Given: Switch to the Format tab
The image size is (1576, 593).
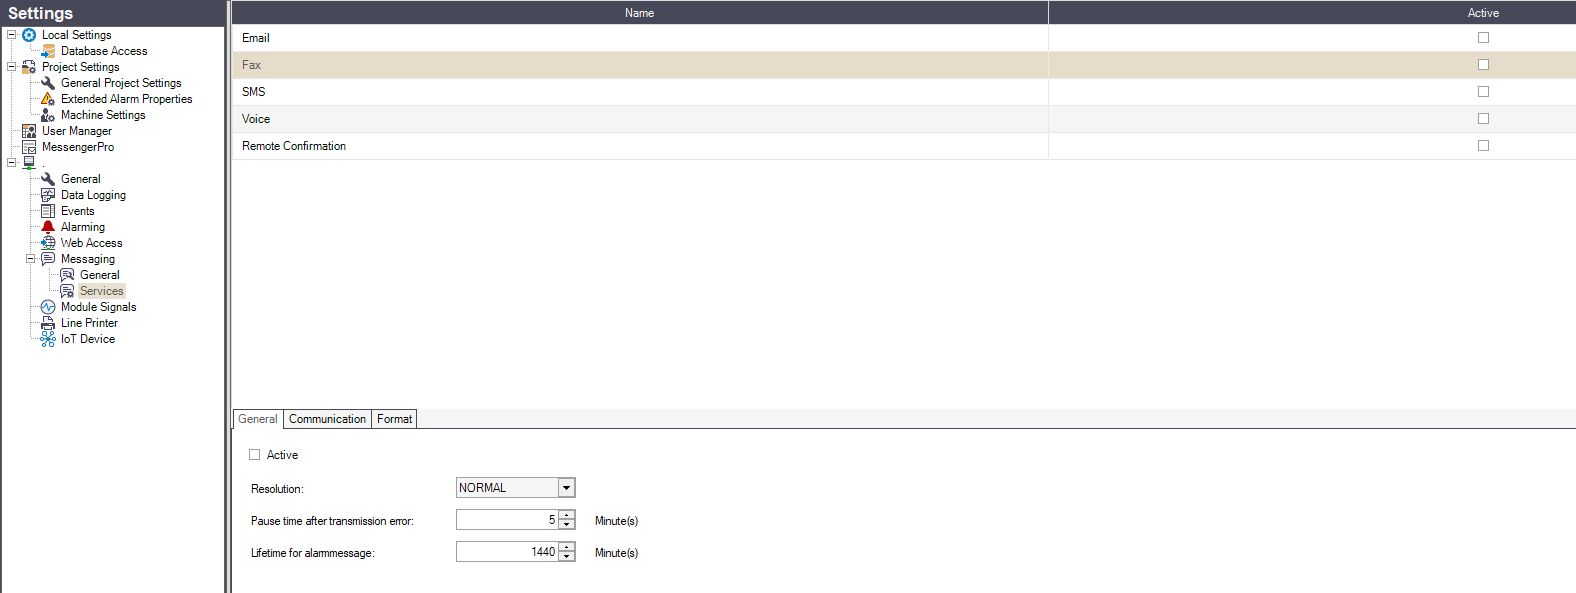Looking at the screenshot, I should 394,419.
